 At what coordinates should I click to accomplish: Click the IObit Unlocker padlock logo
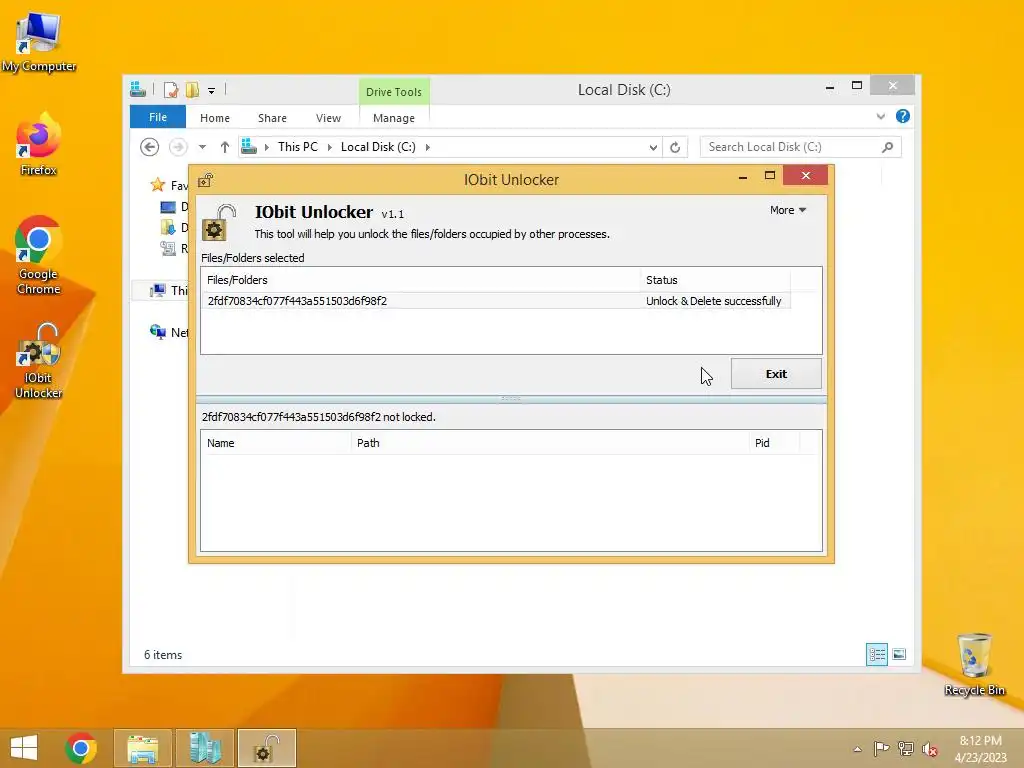coord(218,223)
